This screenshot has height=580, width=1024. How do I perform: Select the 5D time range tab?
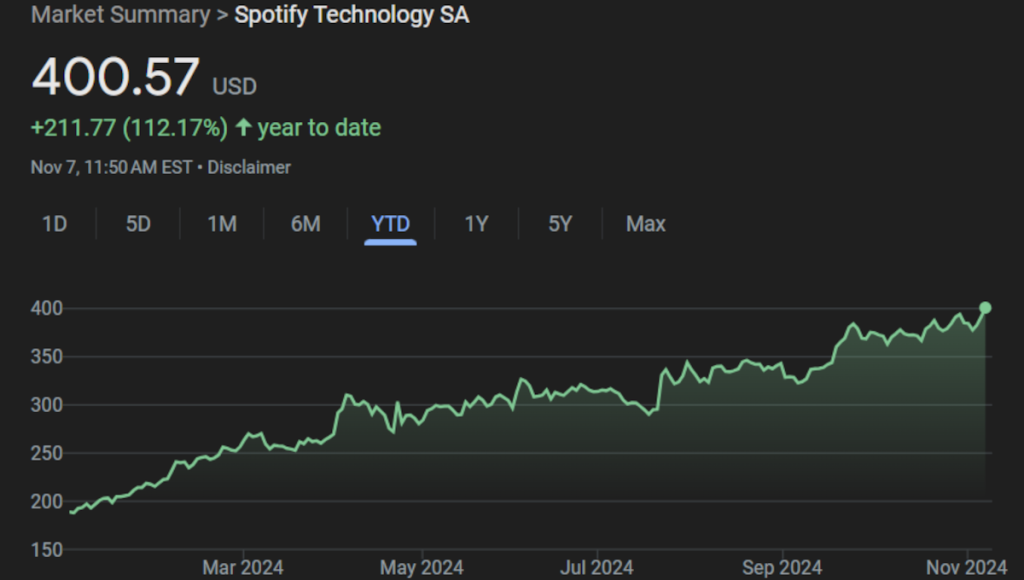pyautogui.click(x=138, y=224)
